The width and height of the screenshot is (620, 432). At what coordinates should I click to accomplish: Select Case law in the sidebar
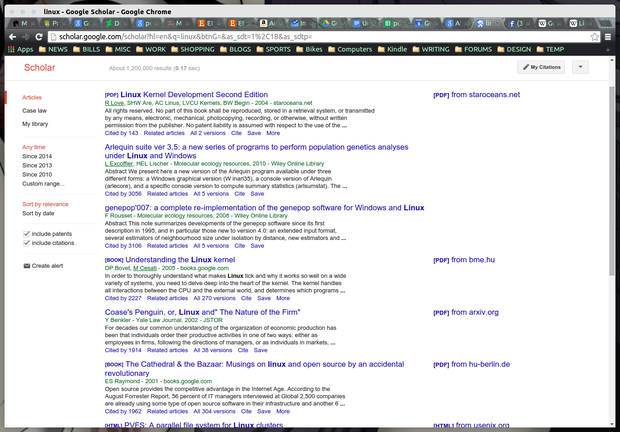point(34,111)
